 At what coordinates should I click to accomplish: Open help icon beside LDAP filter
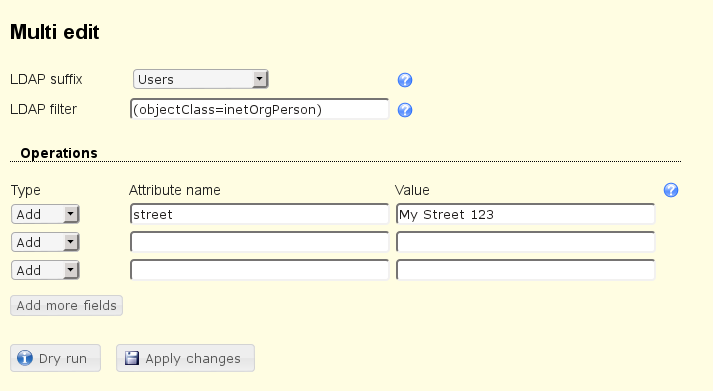tap(405, 110)
